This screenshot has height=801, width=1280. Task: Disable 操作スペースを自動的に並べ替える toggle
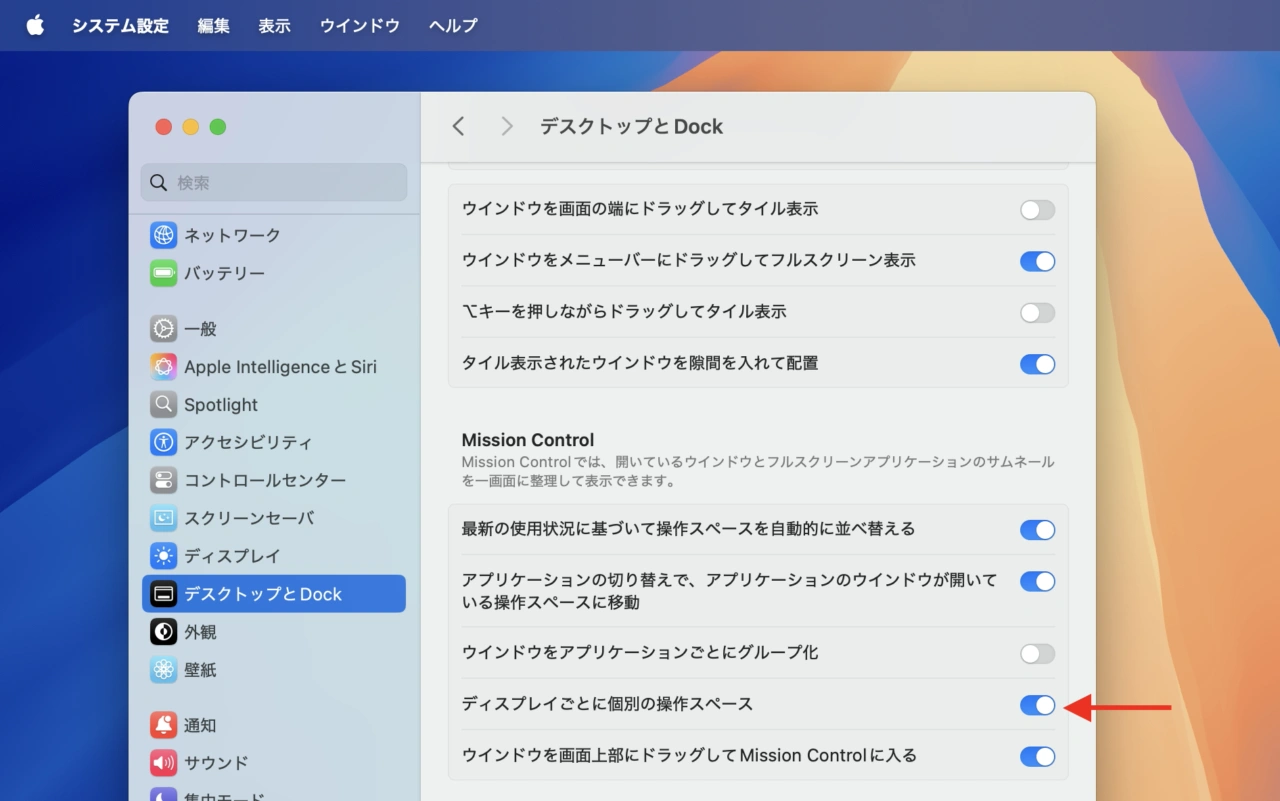pos(1037,530)
